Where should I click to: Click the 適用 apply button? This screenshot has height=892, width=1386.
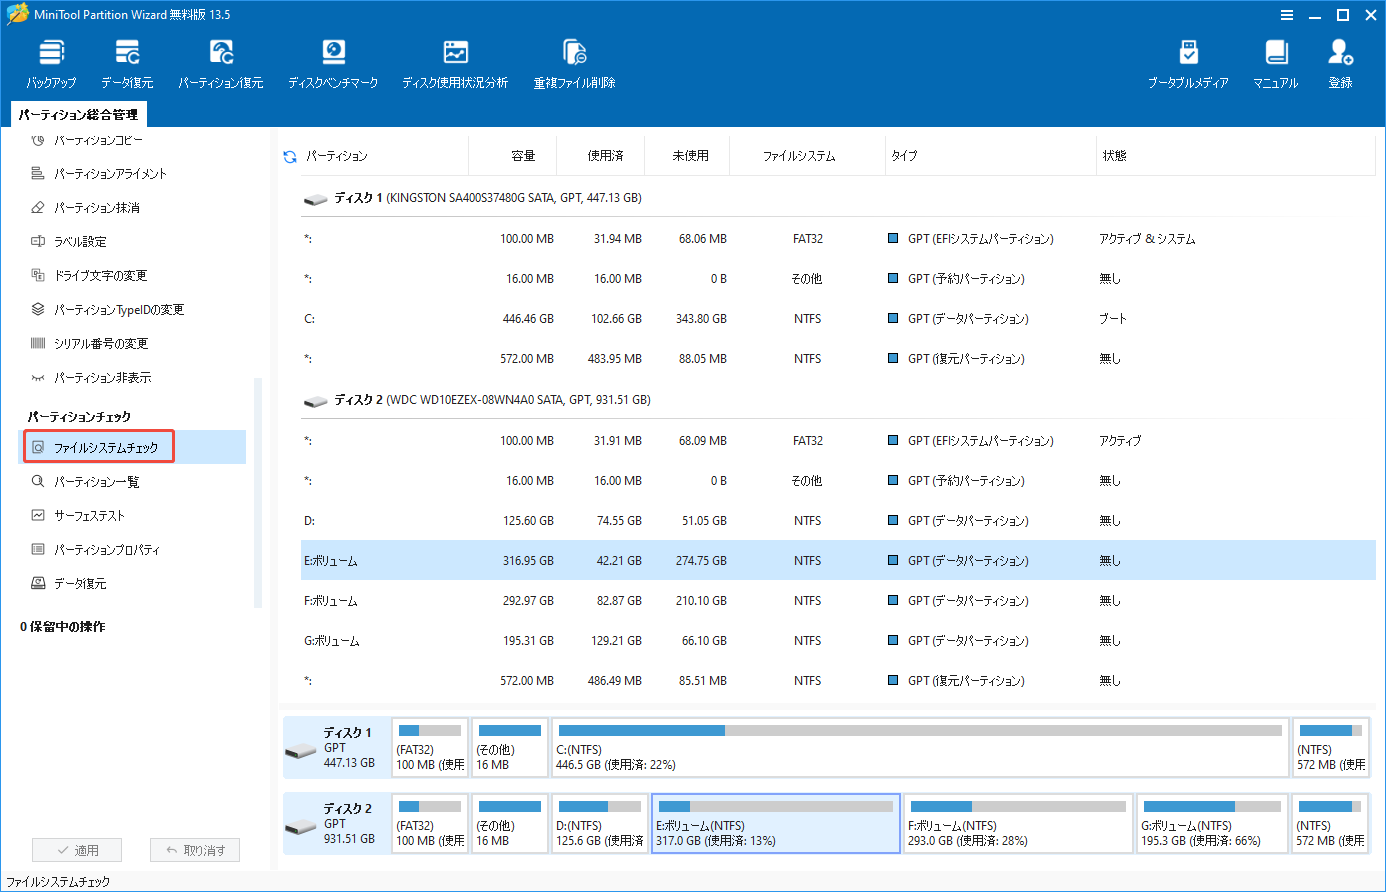coord(77,850)
